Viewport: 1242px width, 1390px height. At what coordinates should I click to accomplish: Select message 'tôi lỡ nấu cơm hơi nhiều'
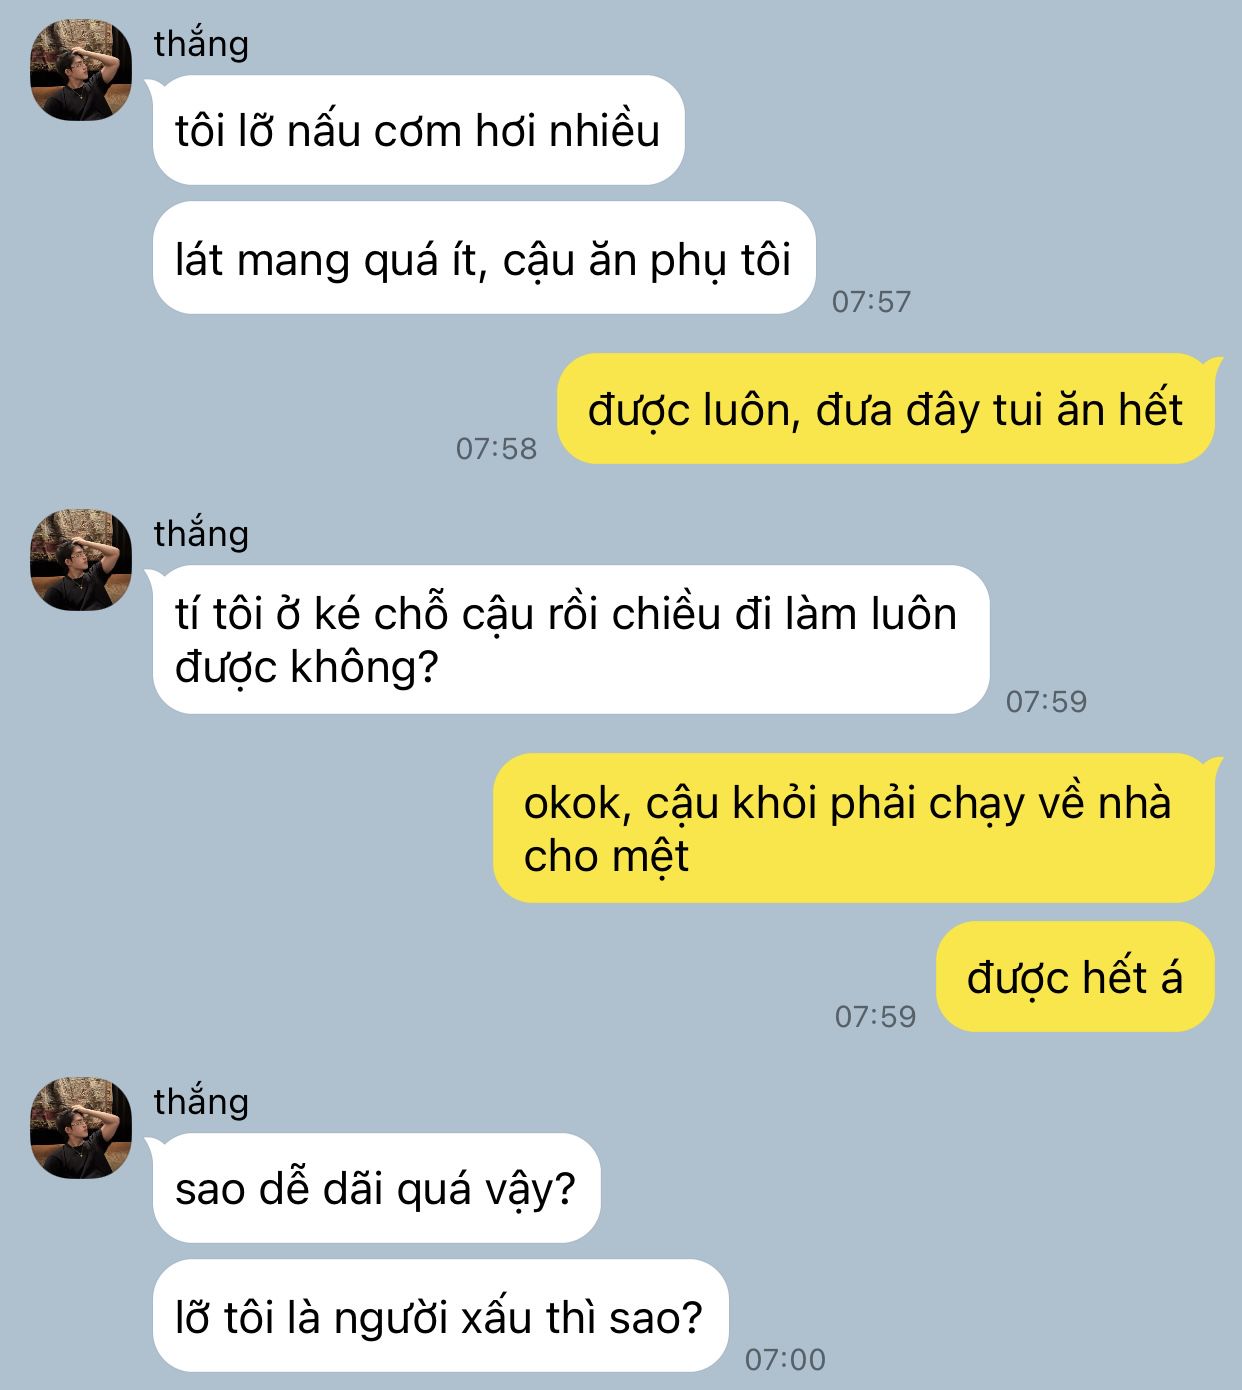pos(418,130)
